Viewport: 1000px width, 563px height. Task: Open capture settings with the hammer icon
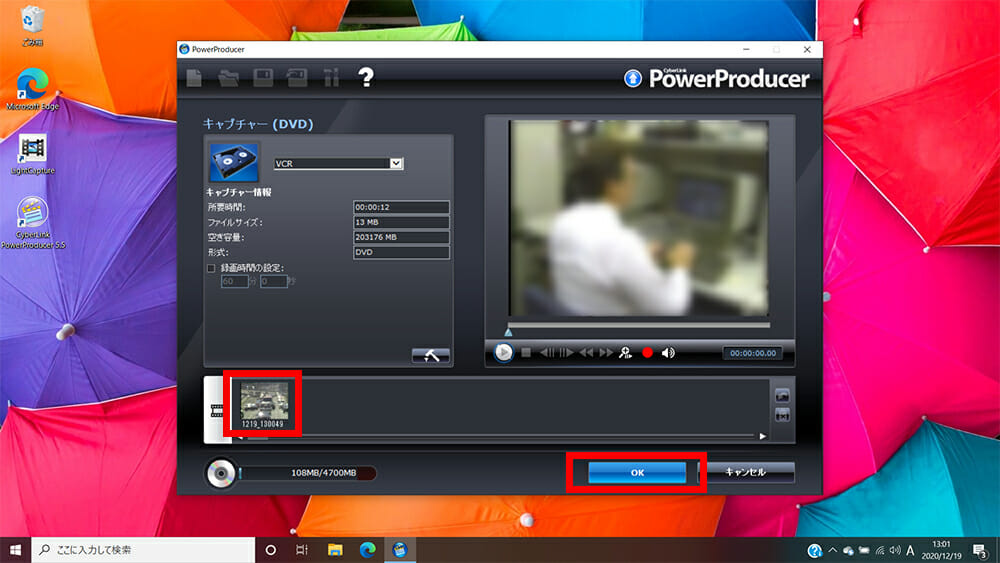click(x=430, y=356)
